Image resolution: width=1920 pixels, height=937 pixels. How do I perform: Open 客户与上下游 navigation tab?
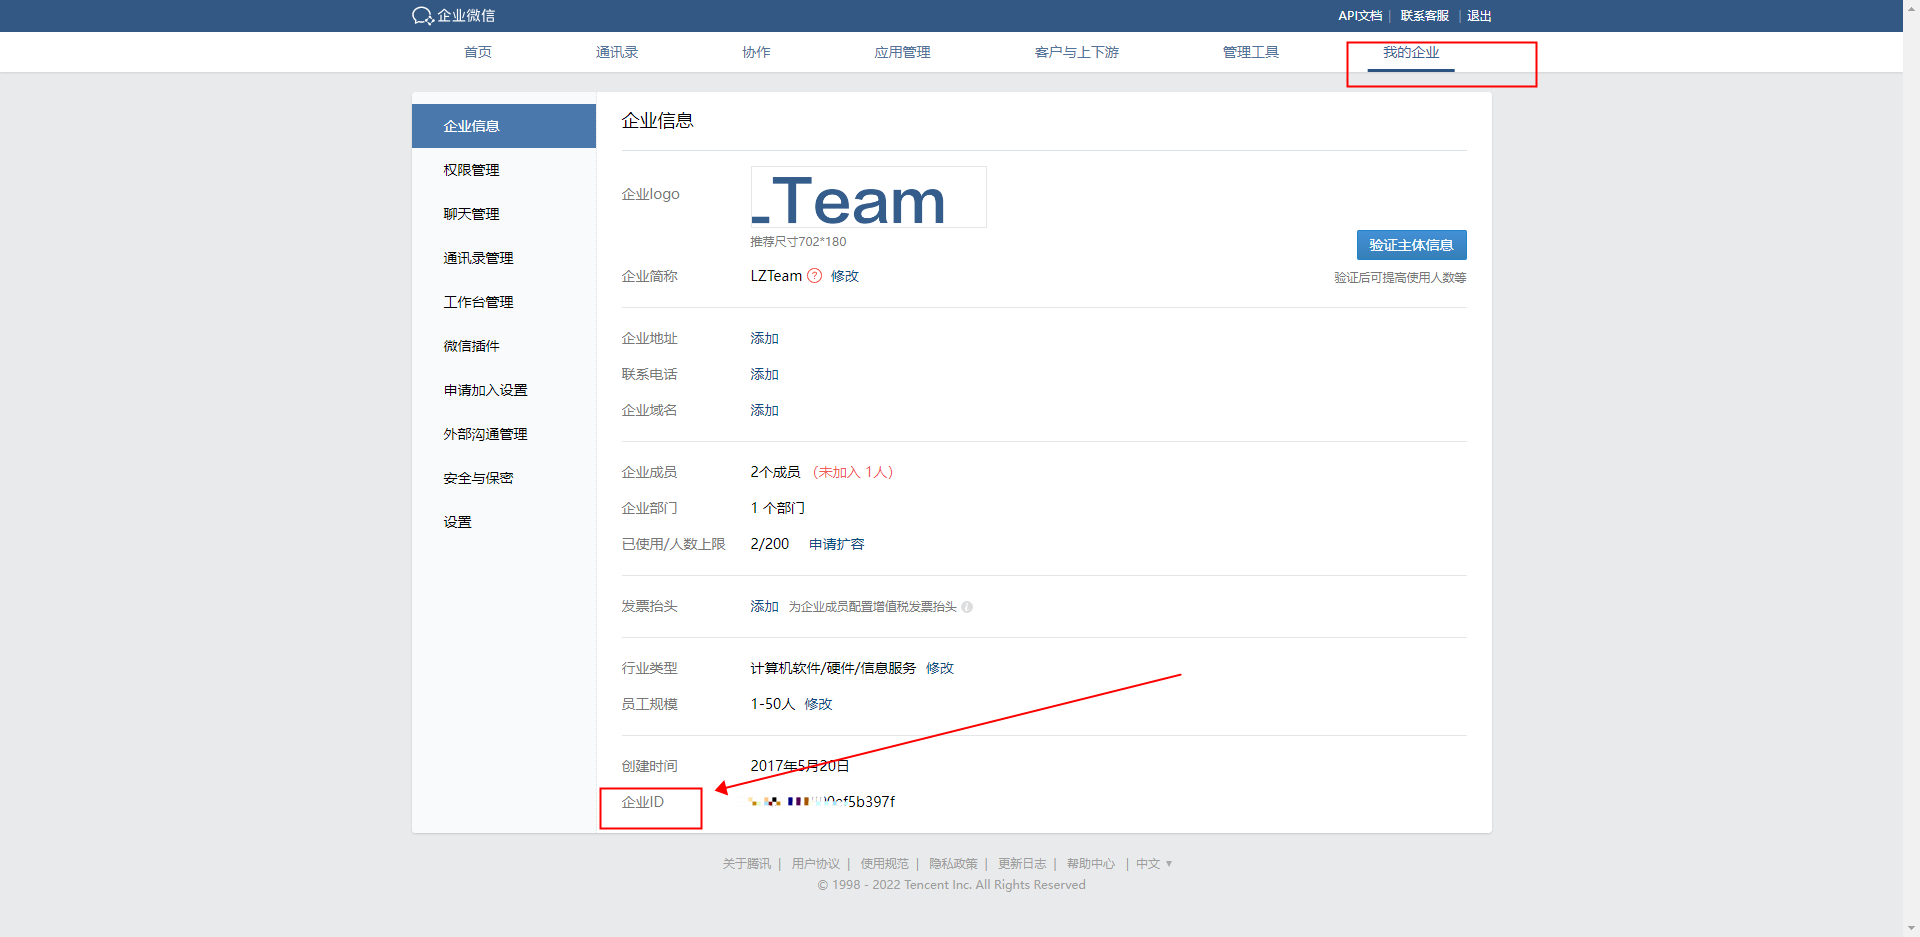point(1076,53)
